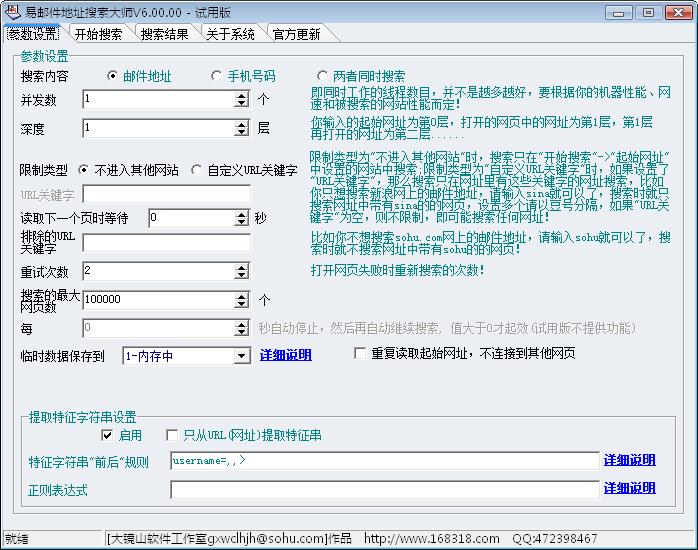Select 自定义URL关键字 restriction type
Viewport: 698px width, 550px height.
pos(196,170)
